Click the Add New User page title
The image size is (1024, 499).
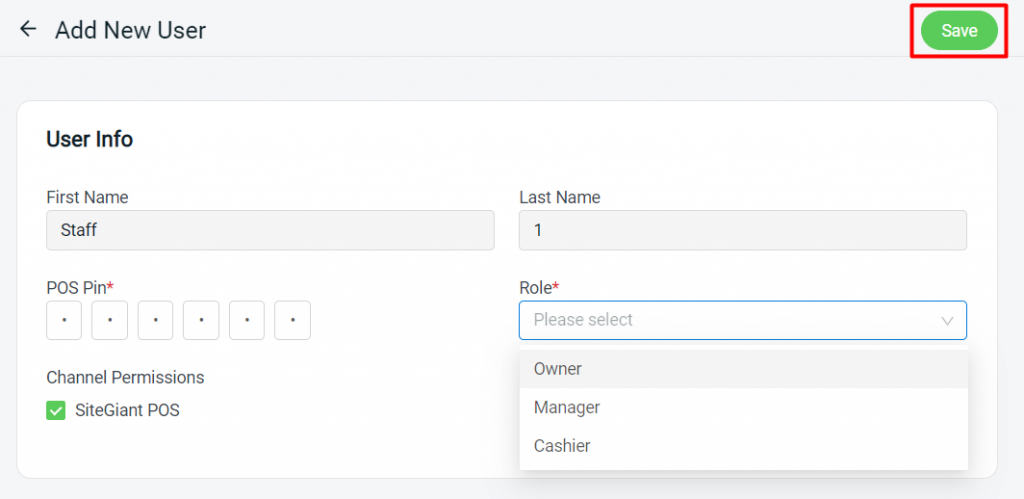pos(131,30)
